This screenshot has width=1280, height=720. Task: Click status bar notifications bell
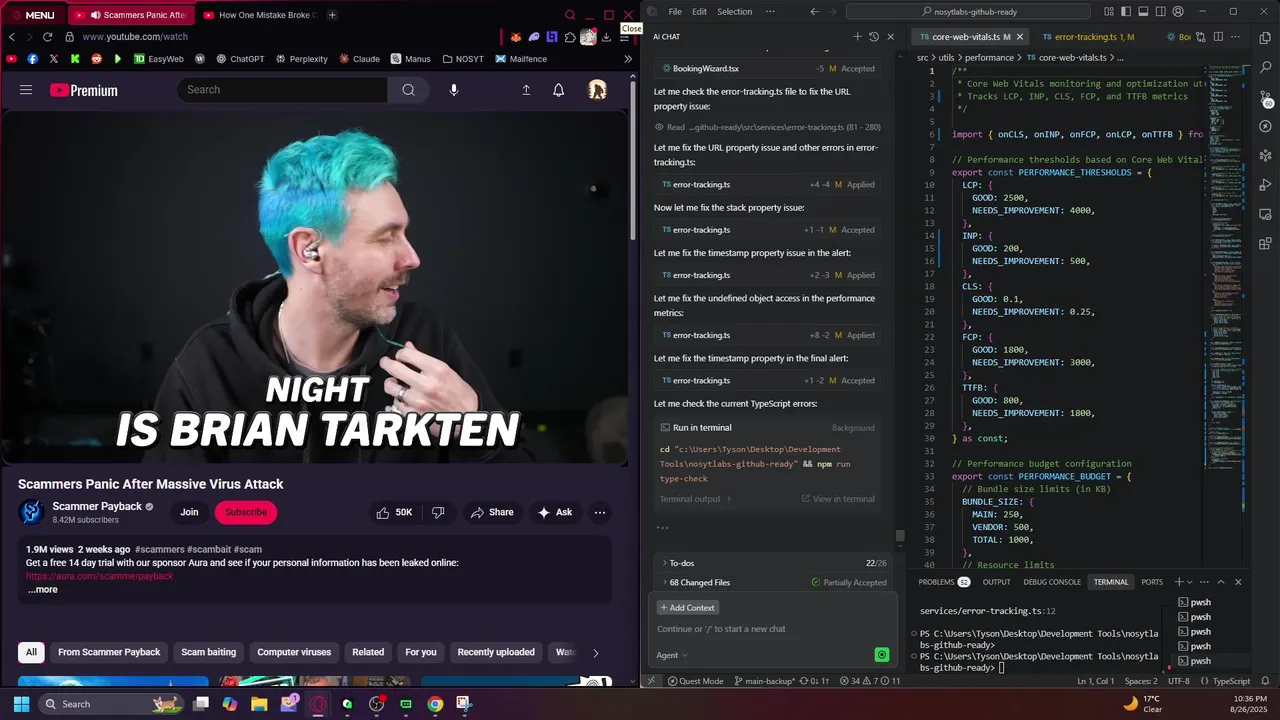[x=1264, y=681]
